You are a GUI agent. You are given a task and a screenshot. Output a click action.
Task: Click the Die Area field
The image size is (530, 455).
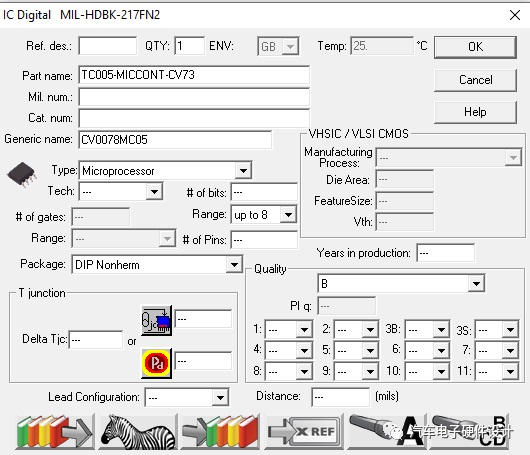(x=405, y=179)
